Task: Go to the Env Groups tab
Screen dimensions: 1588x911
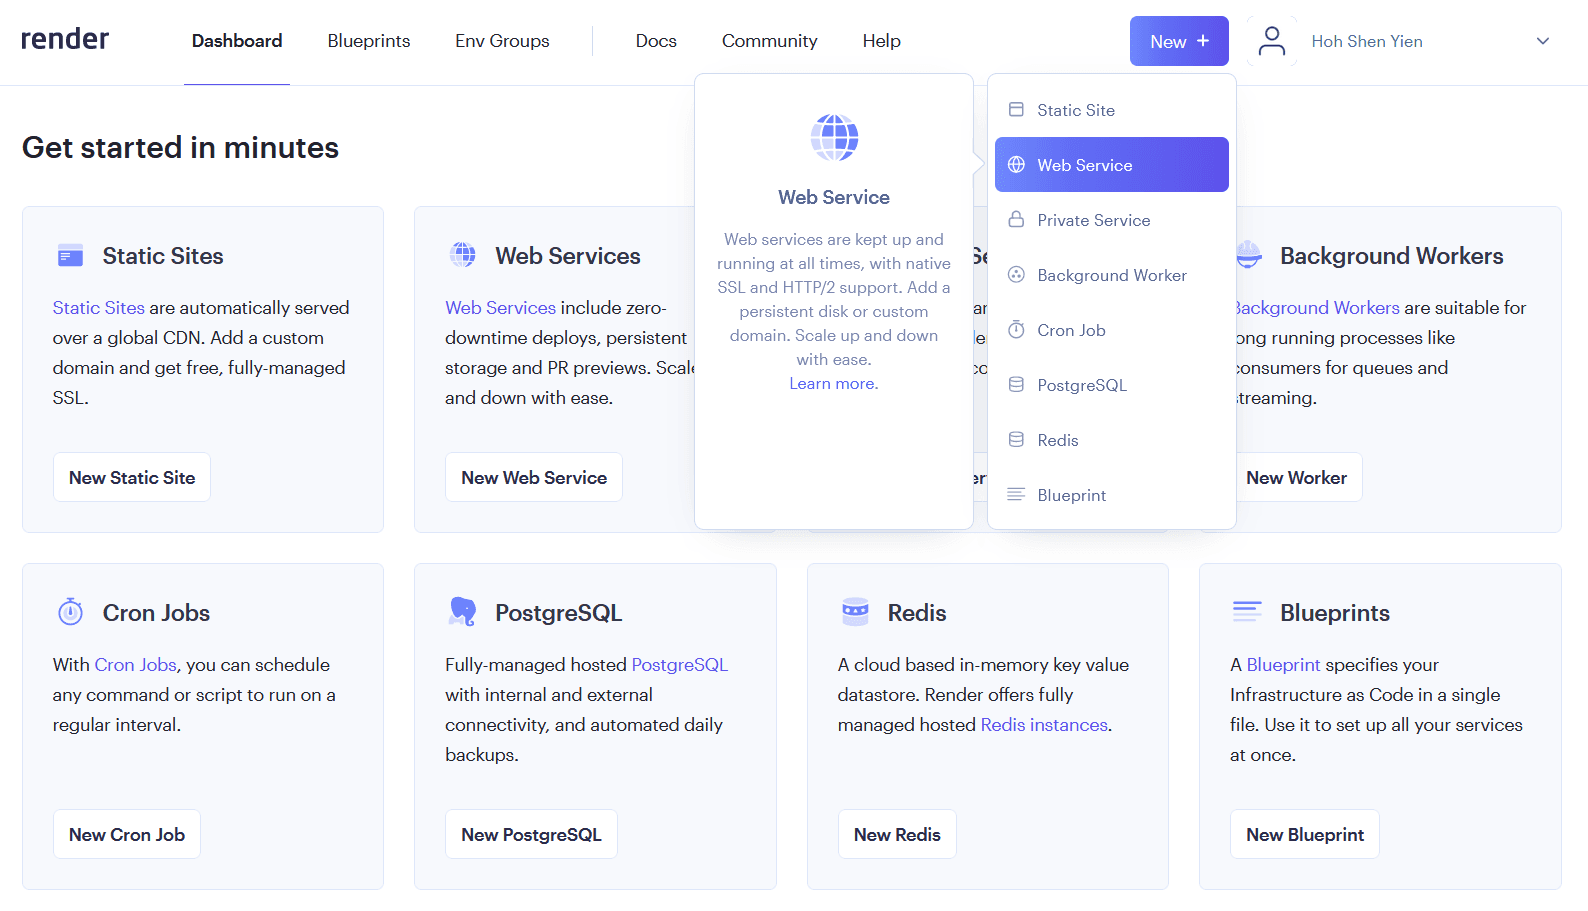Action: [502, 41]
